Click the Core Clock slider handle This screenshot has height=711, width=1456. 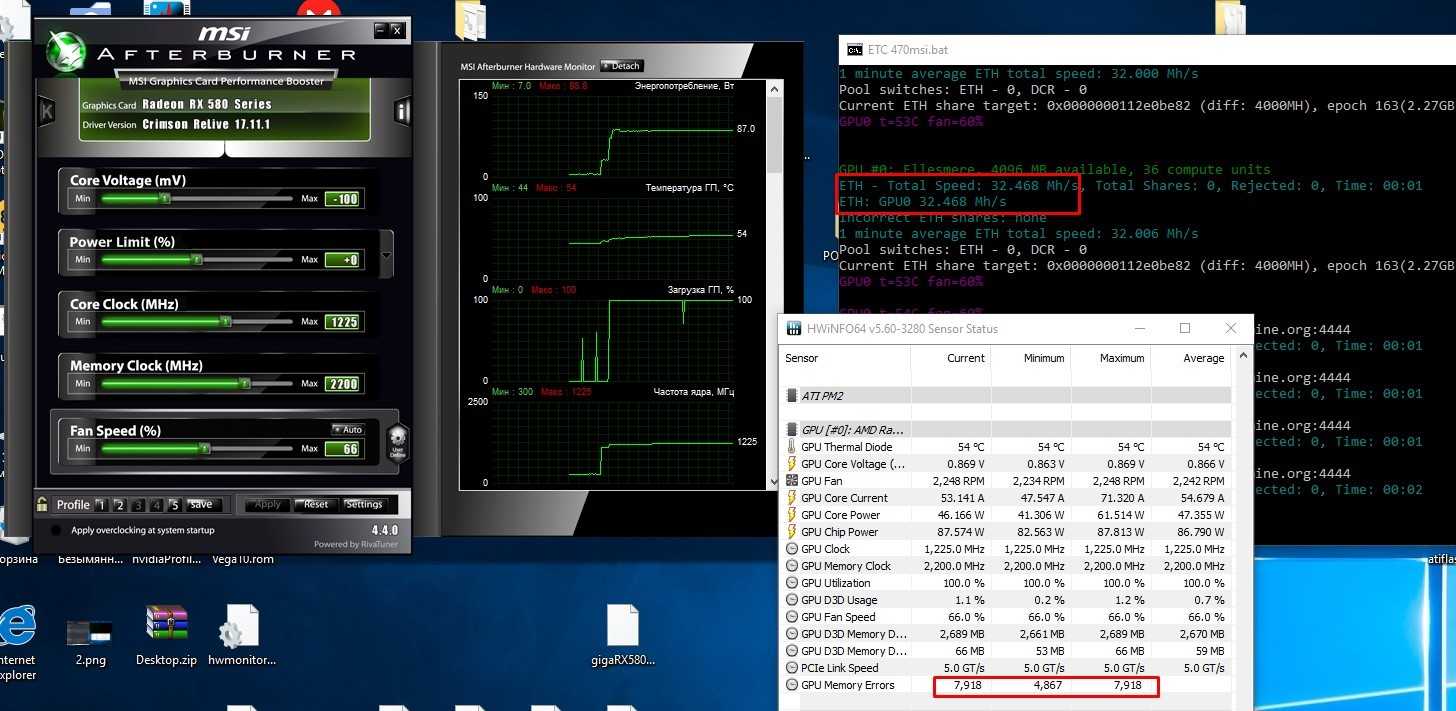pos(226,322)
